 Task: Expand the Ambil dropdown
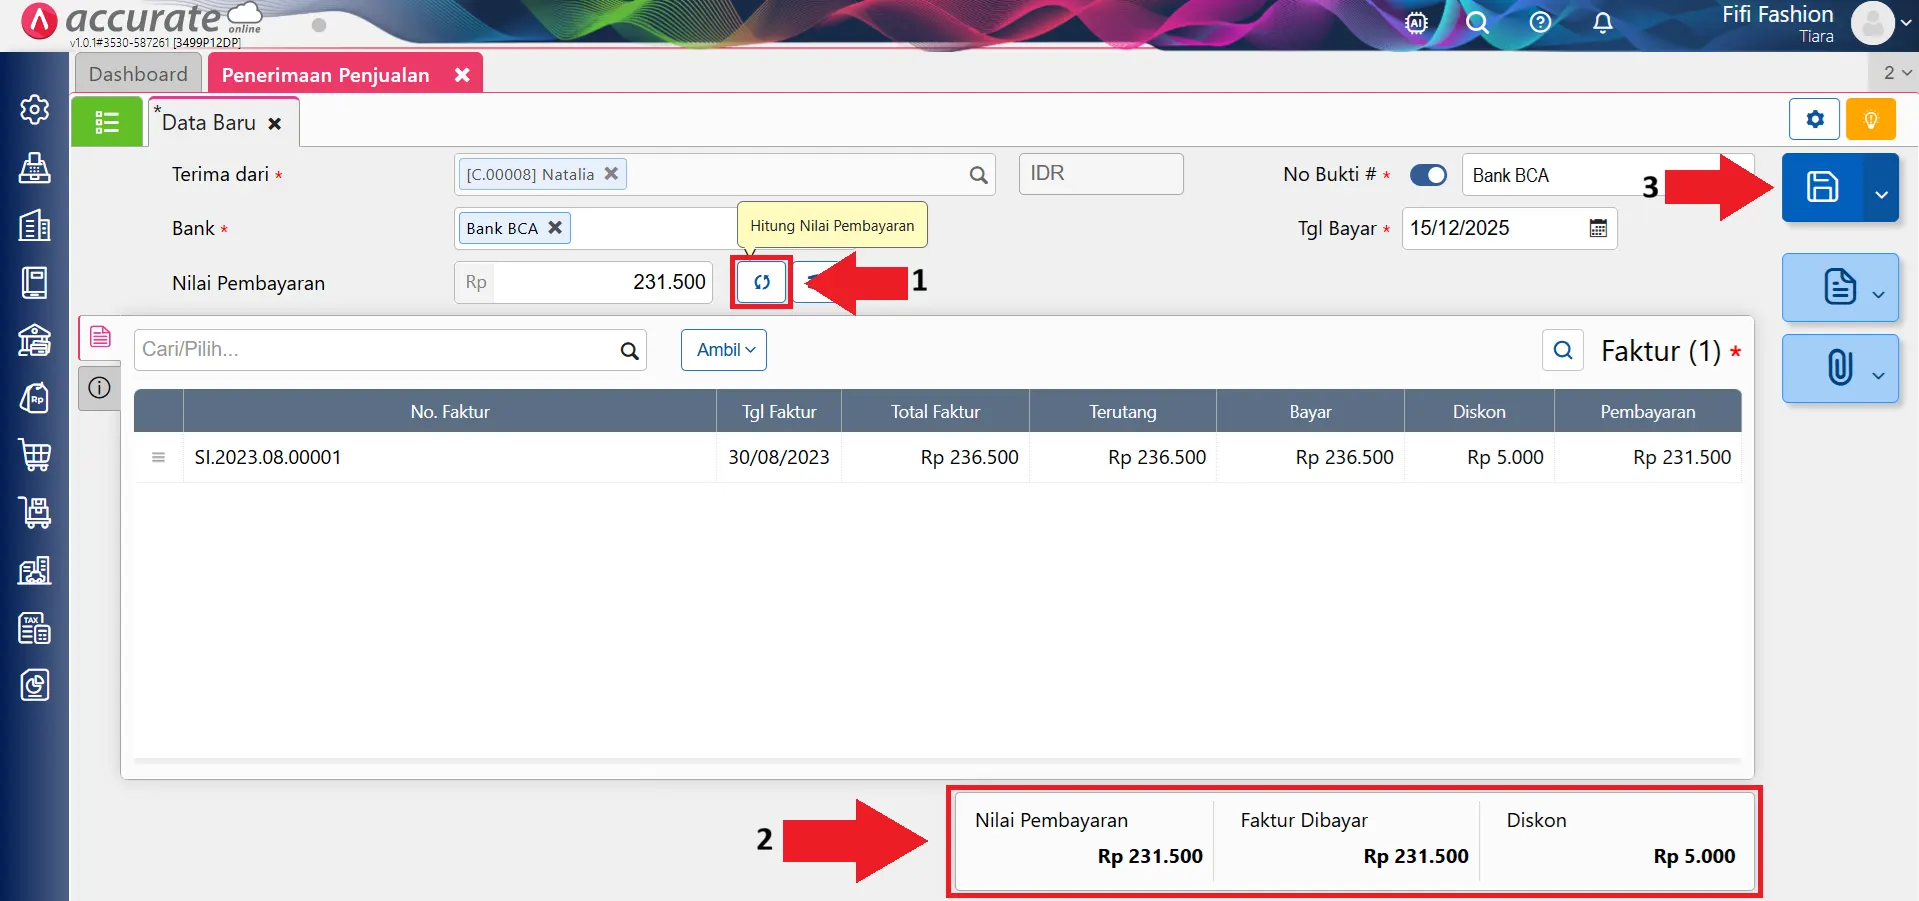[x=724, y=350]
